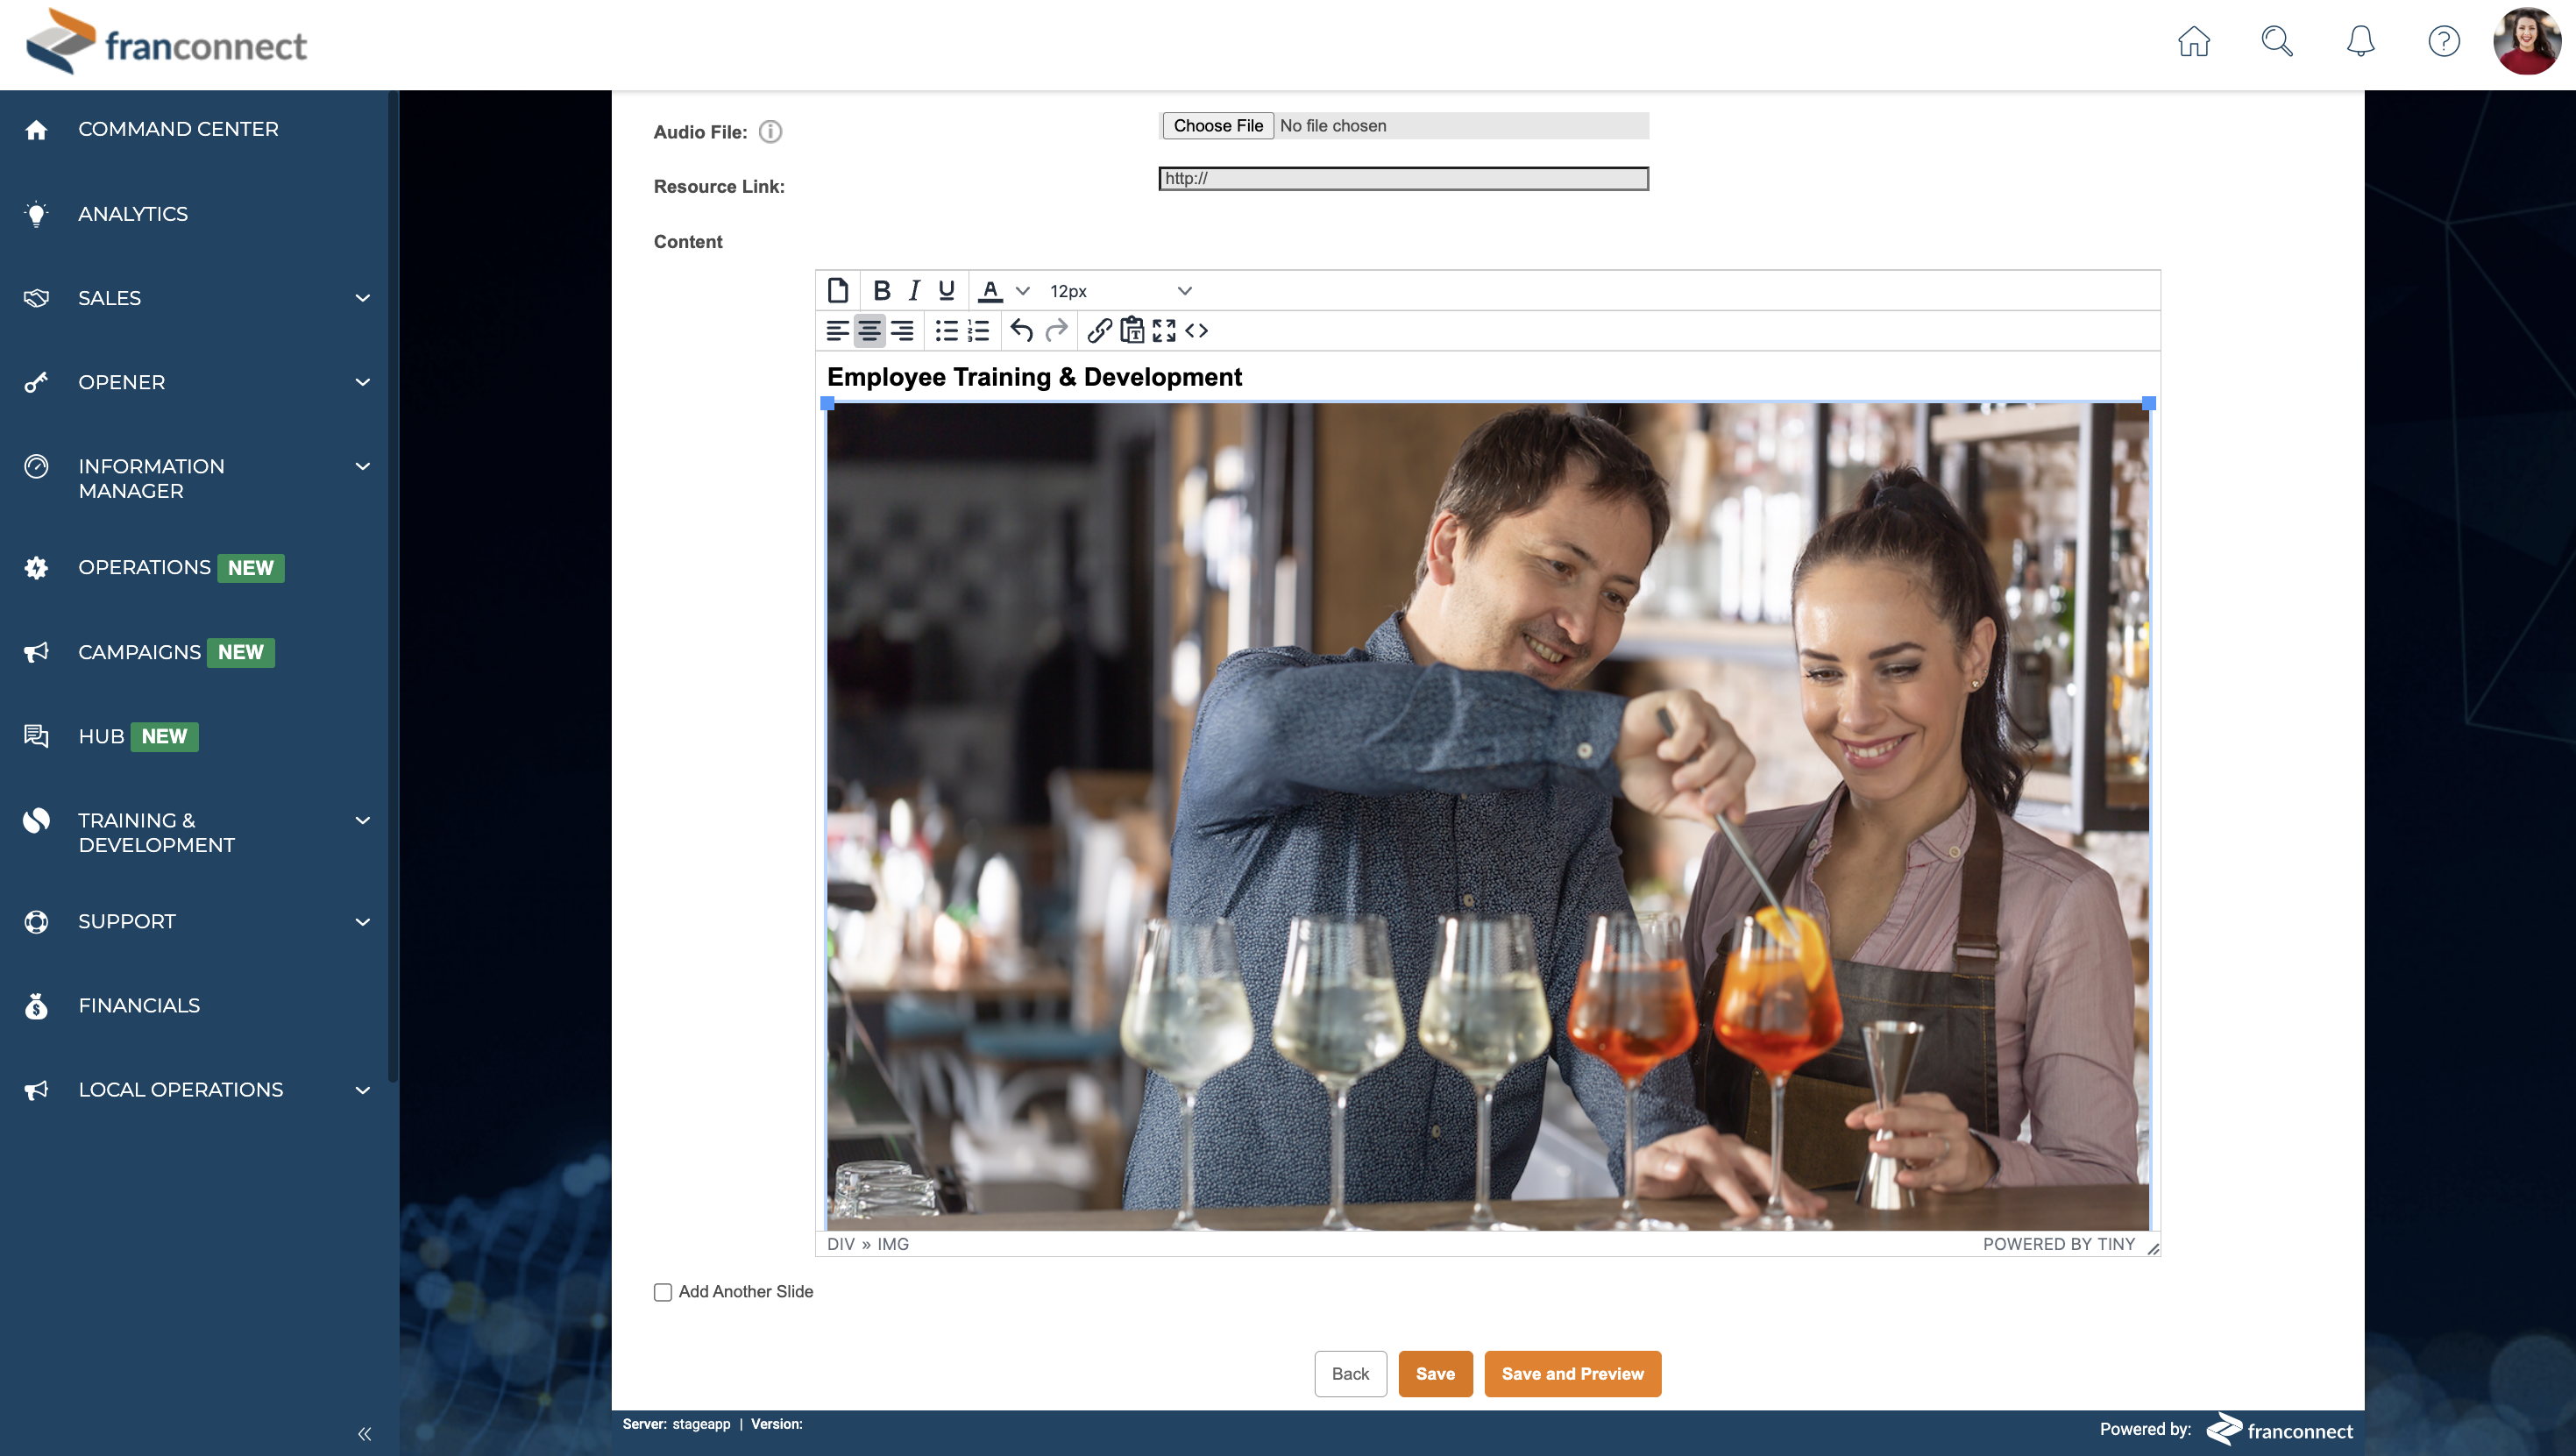Screen dimensions: 2576x1456
Task: Click the notifications bell icon
Action: pyautogui.click(x=2360, y=42)
